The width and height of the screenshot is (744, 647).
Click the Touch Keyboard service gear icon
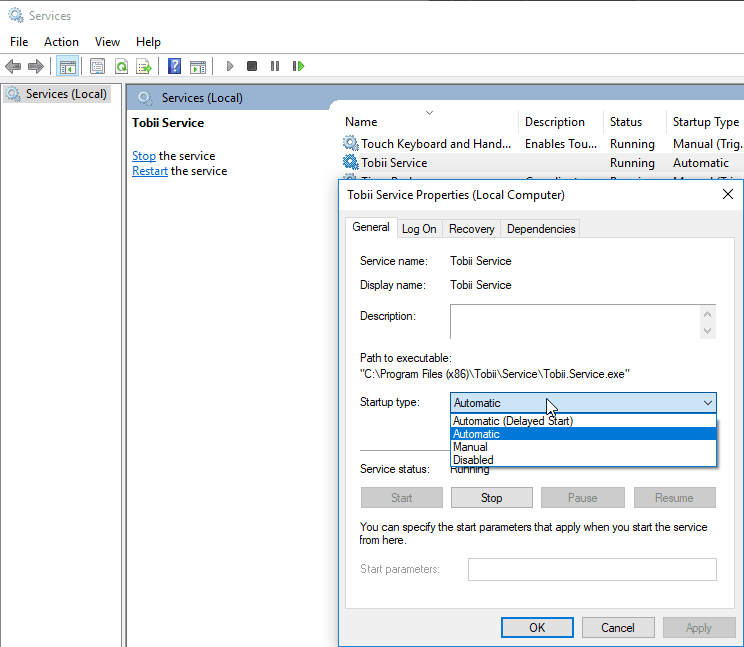pos(351,143)
